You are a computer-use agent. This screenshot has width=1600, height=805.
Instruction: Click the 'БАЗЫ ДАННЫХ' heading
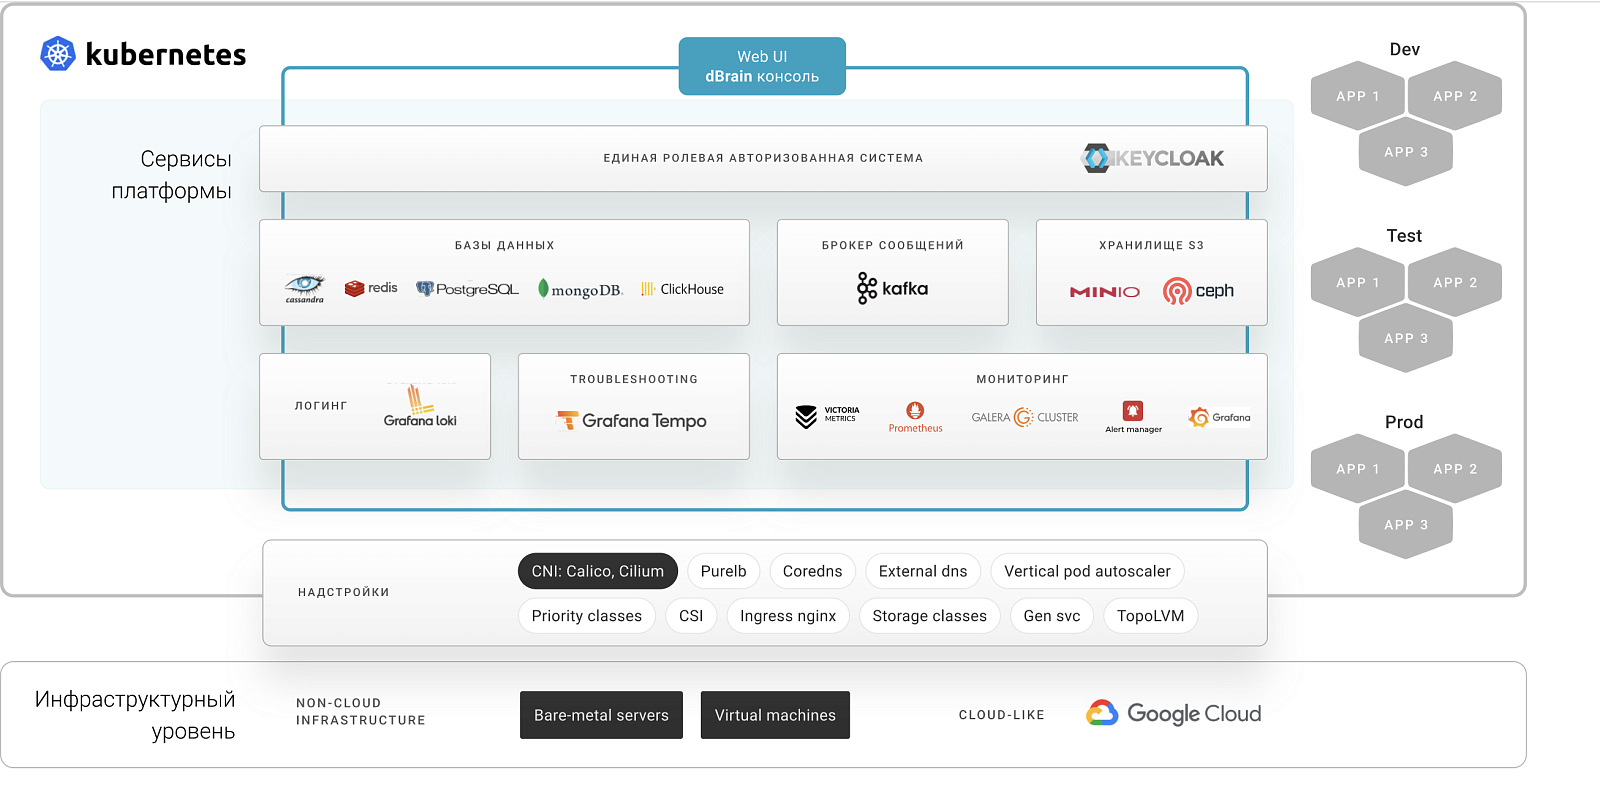point(505,245)
